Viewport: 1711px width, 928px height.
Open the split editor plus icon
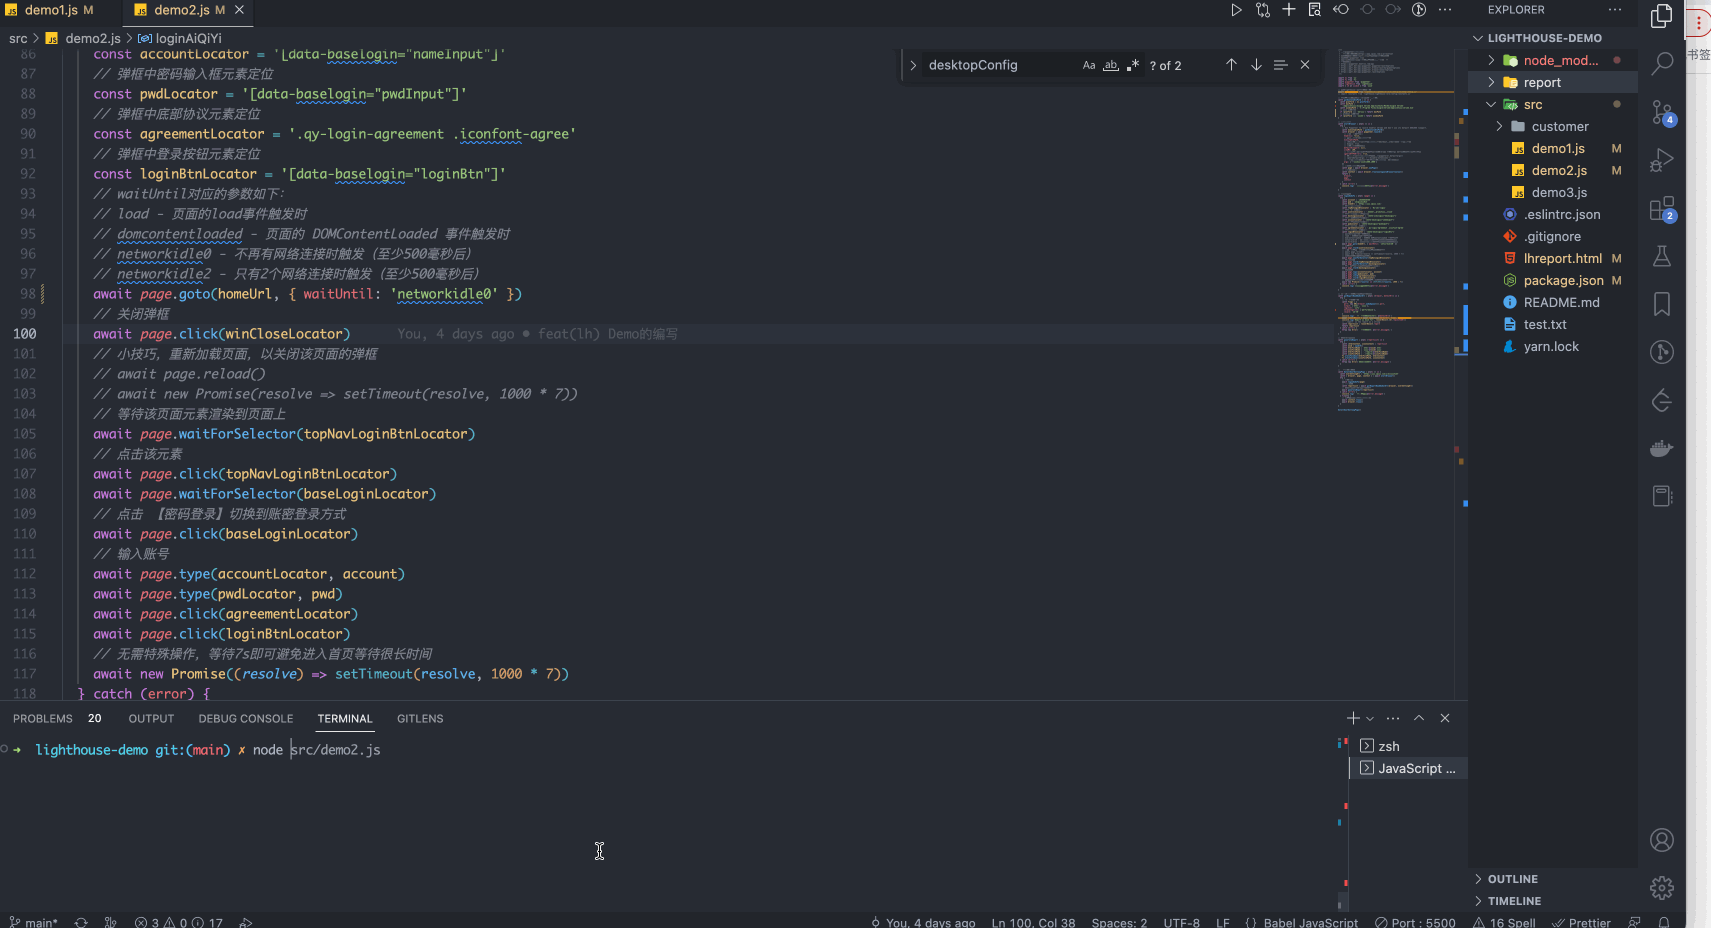[x=1289, y=10]
